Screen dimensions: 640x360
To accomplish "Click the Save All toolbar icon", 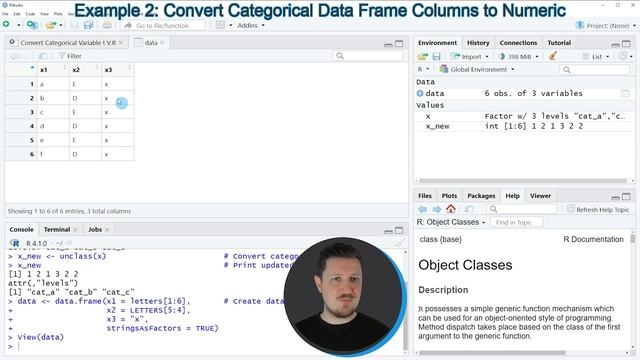I will (89, 25).
